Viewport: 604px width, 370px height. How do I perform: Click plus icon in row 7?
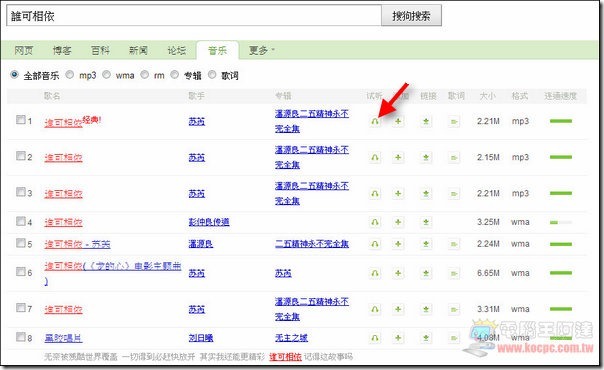[x=398, y=309]
